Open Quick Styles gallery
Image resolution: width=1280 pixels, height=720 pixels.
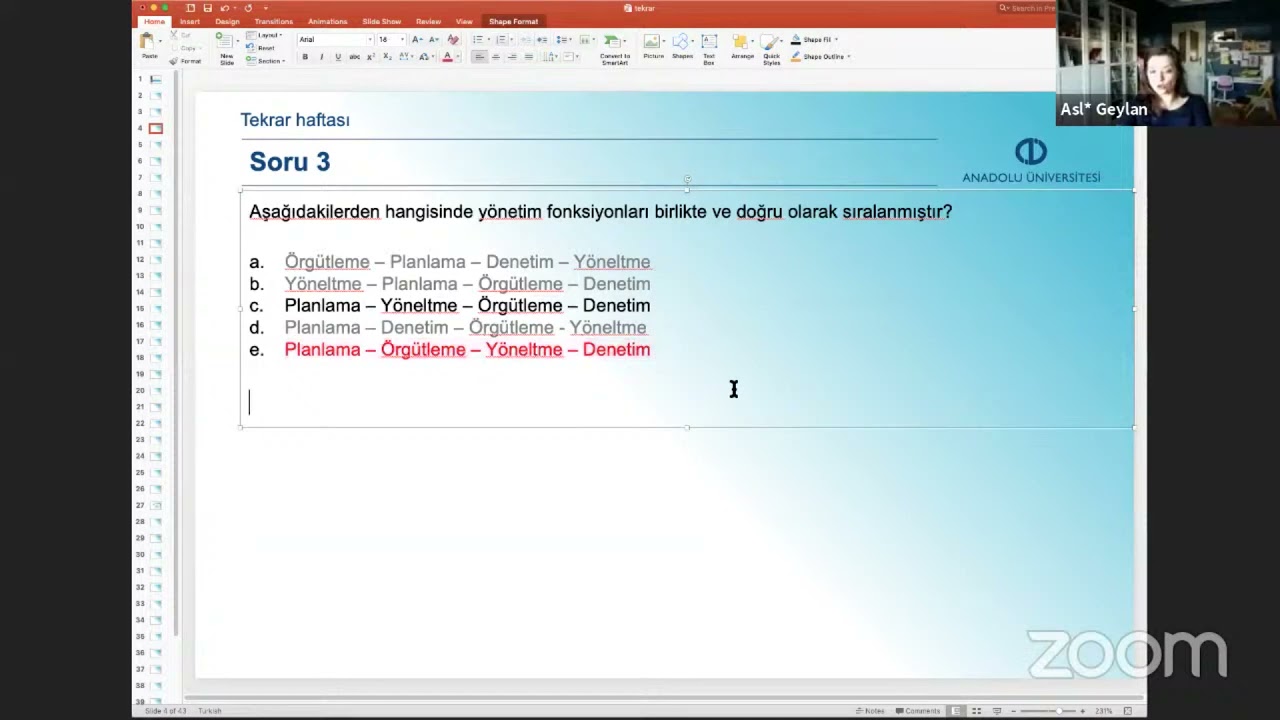(771, 49)
